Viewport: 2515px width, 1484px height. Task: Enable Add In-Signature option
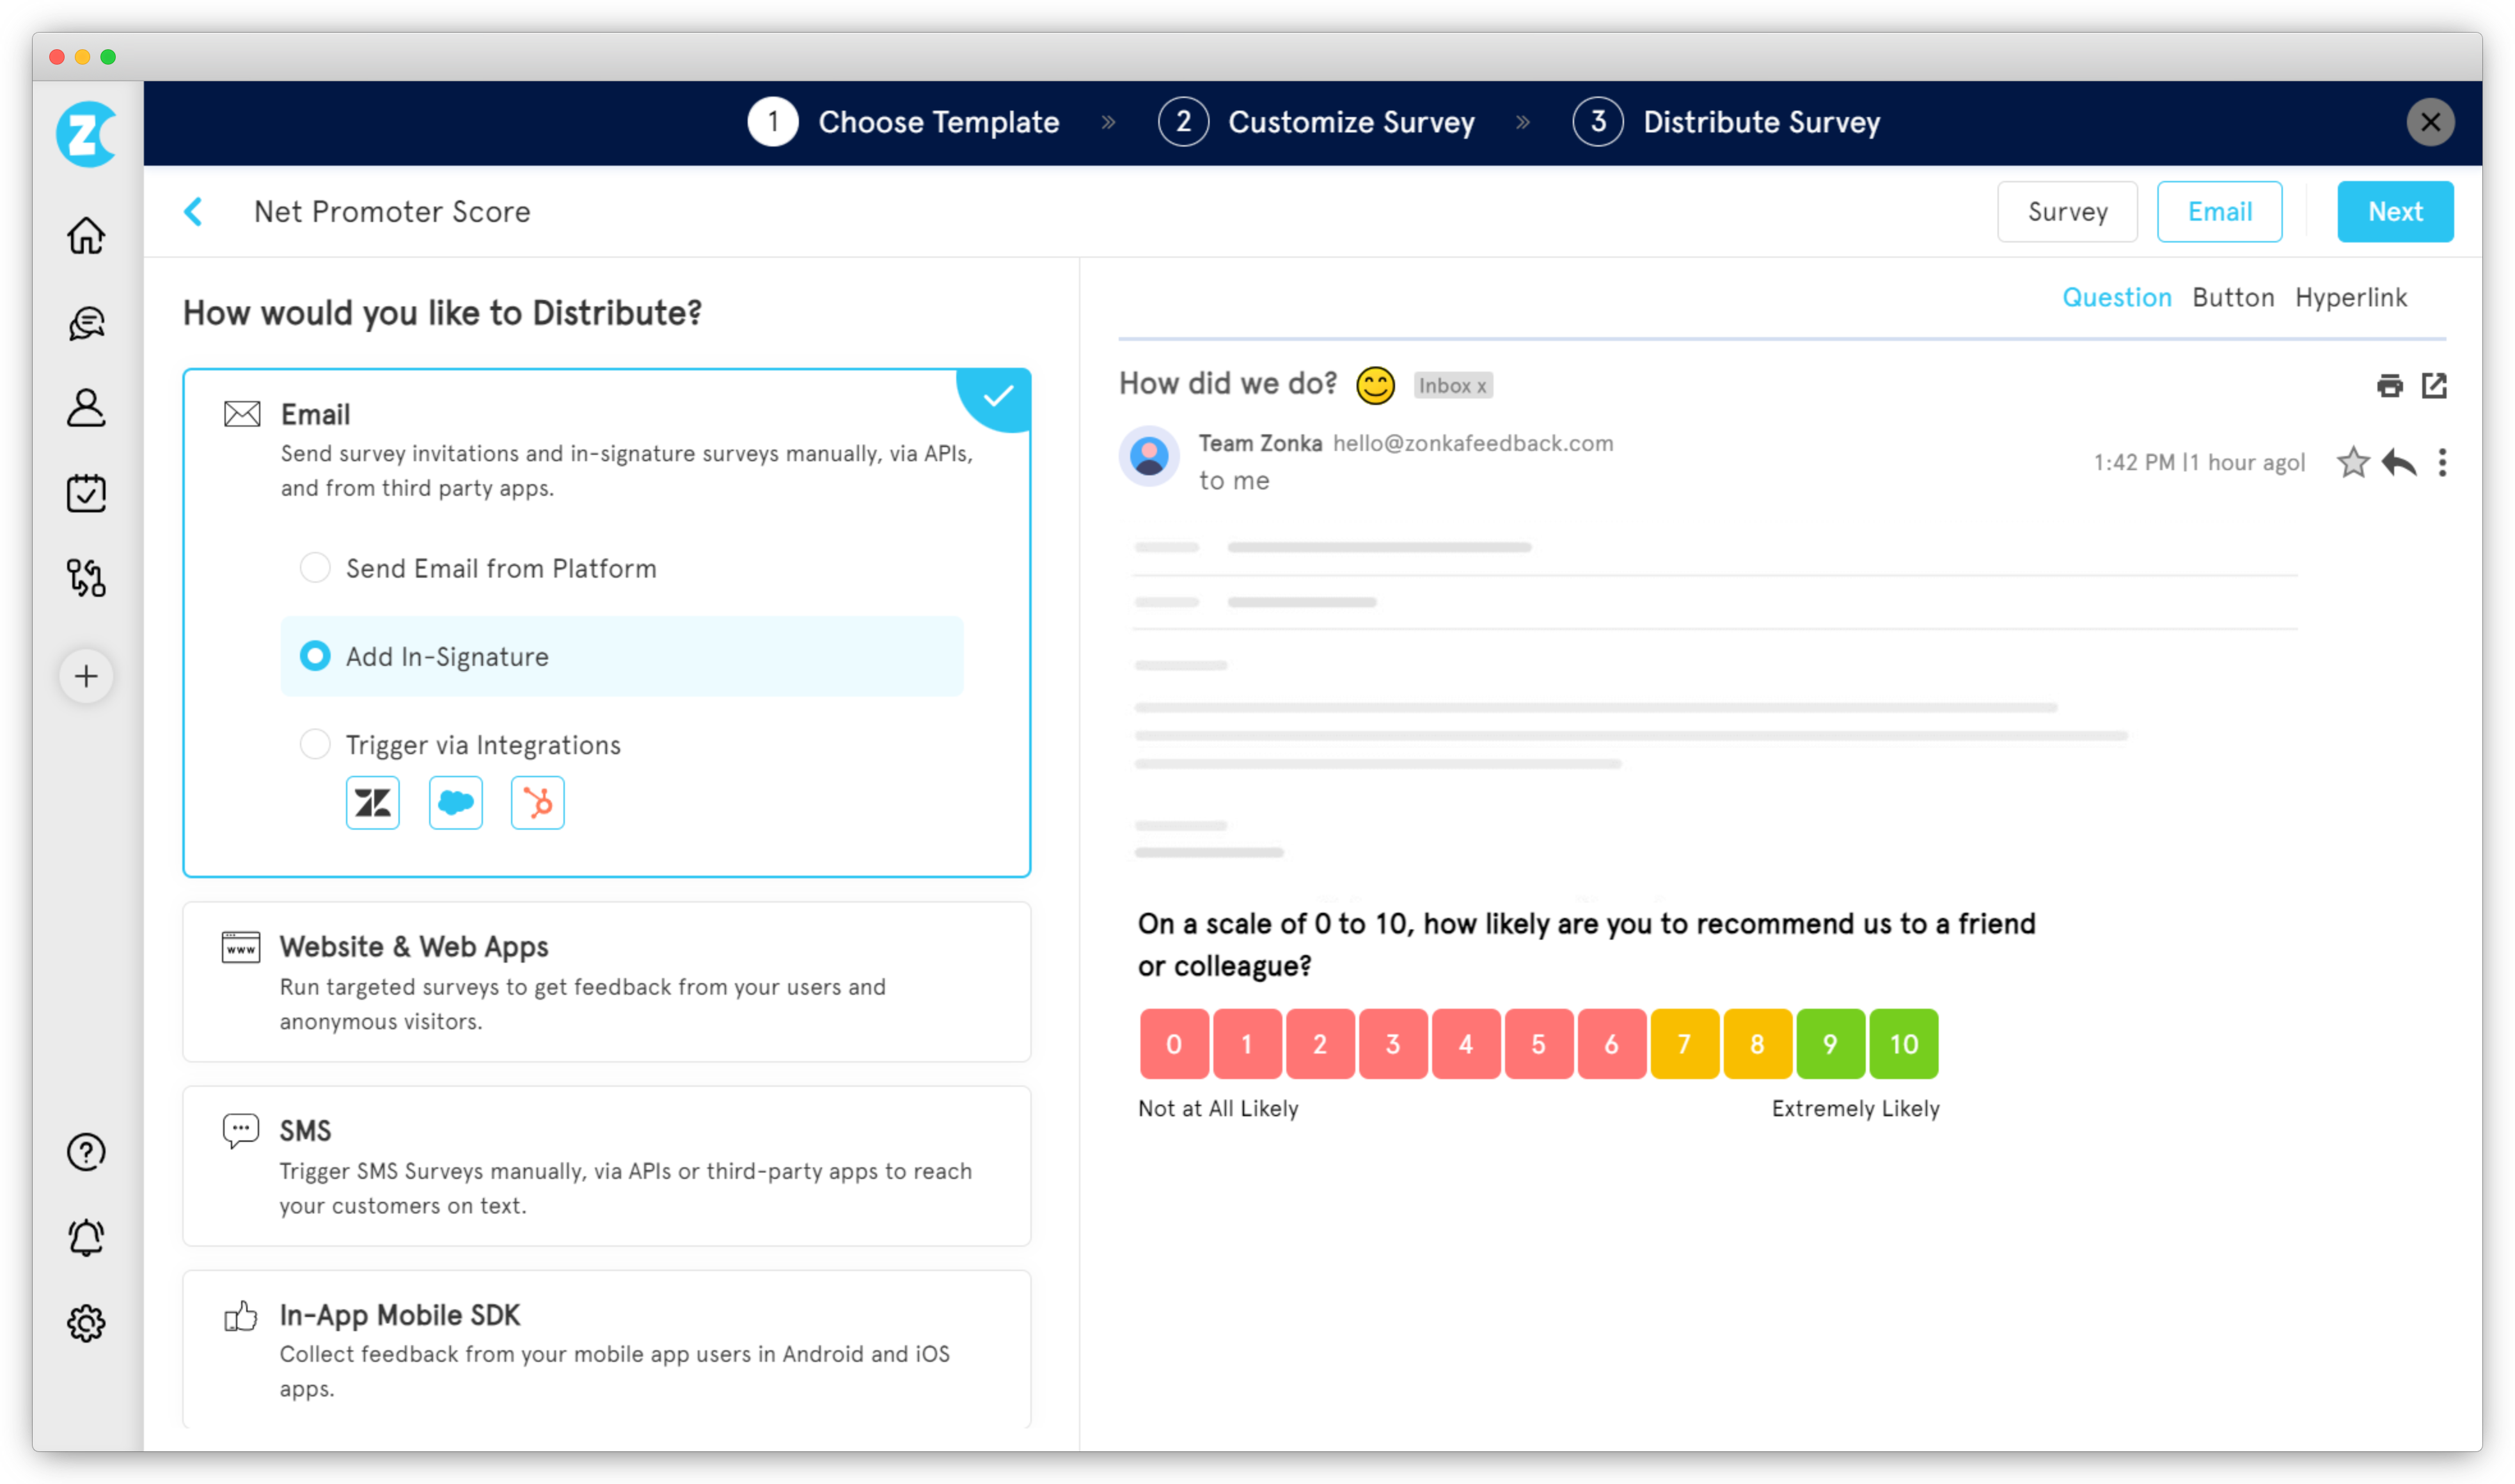click(315, 656)
